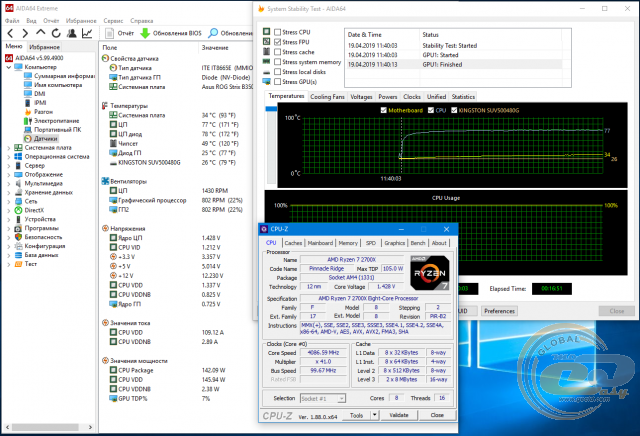This screenshot has width=640, height=436.
Task: Click the Значение column header
Action: (215, 48)
